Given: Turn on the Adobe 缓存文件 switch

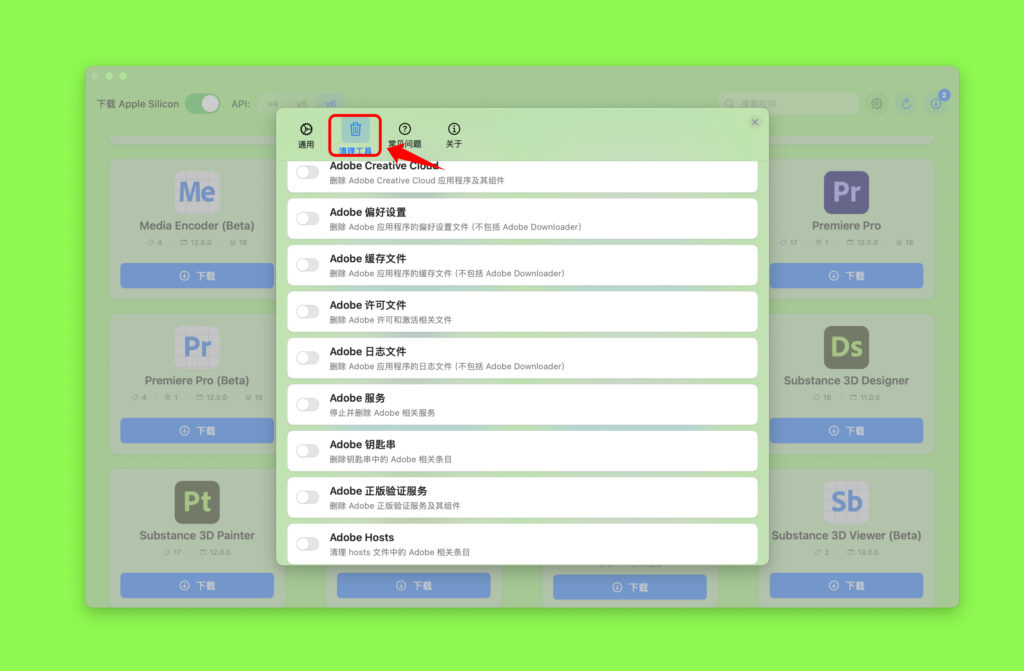Looking at the screenshot, I should [x=307, y=264].
